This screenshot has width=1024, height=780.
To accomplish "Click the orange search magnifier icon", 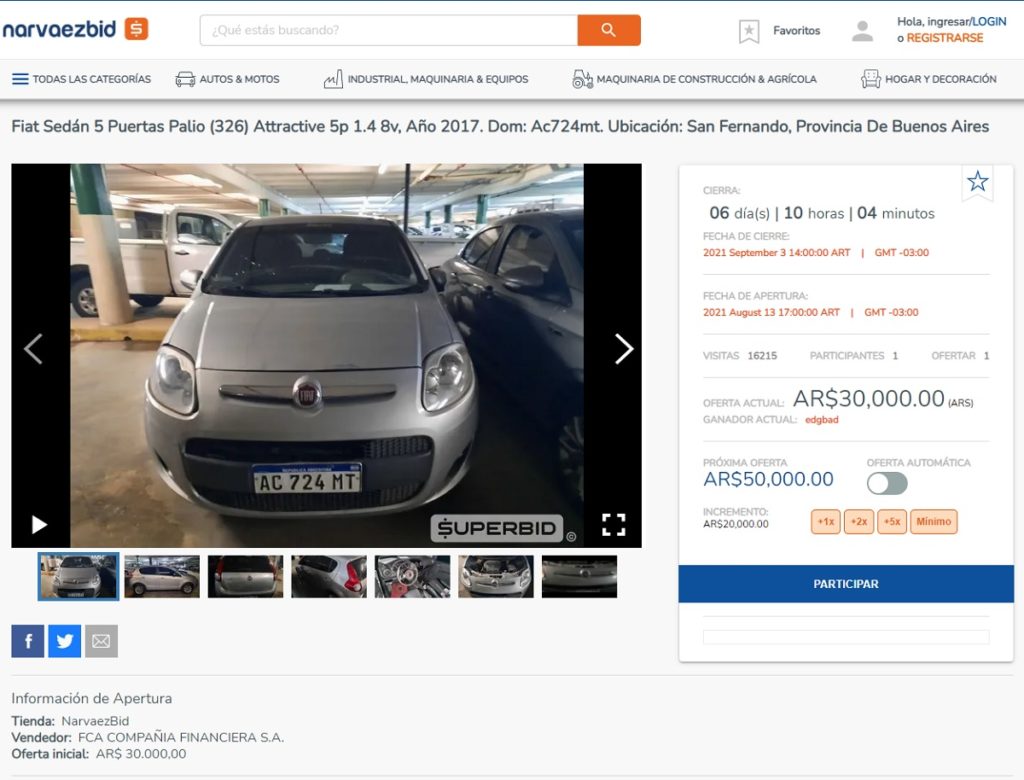I will tap(610, 31).
